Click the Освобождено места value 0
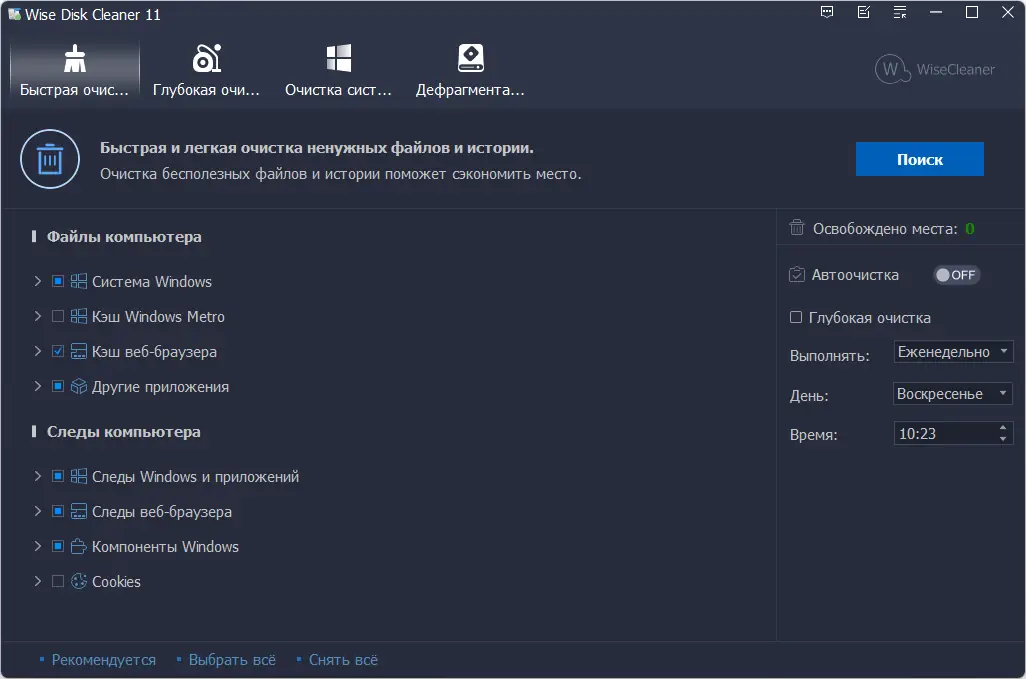Image resolution: width=1026 pixels, height=679 pixels. [970, 229]
